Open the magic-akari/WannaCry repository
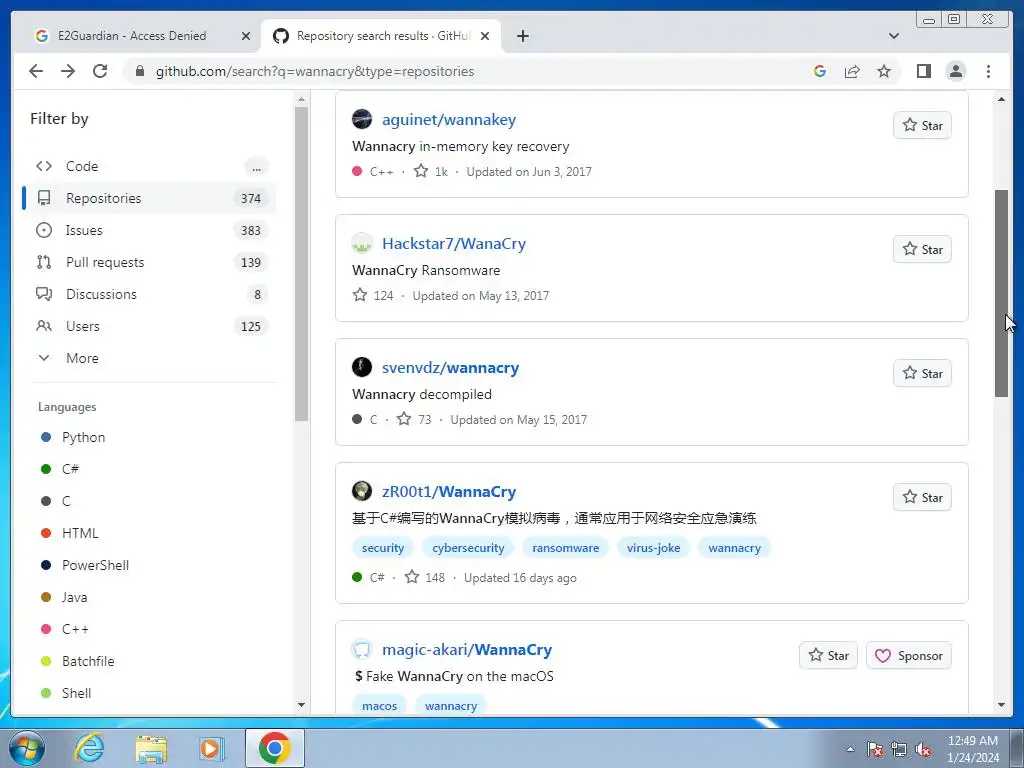Viewport: 1024px width, 768px height. (x=467, y=650)
